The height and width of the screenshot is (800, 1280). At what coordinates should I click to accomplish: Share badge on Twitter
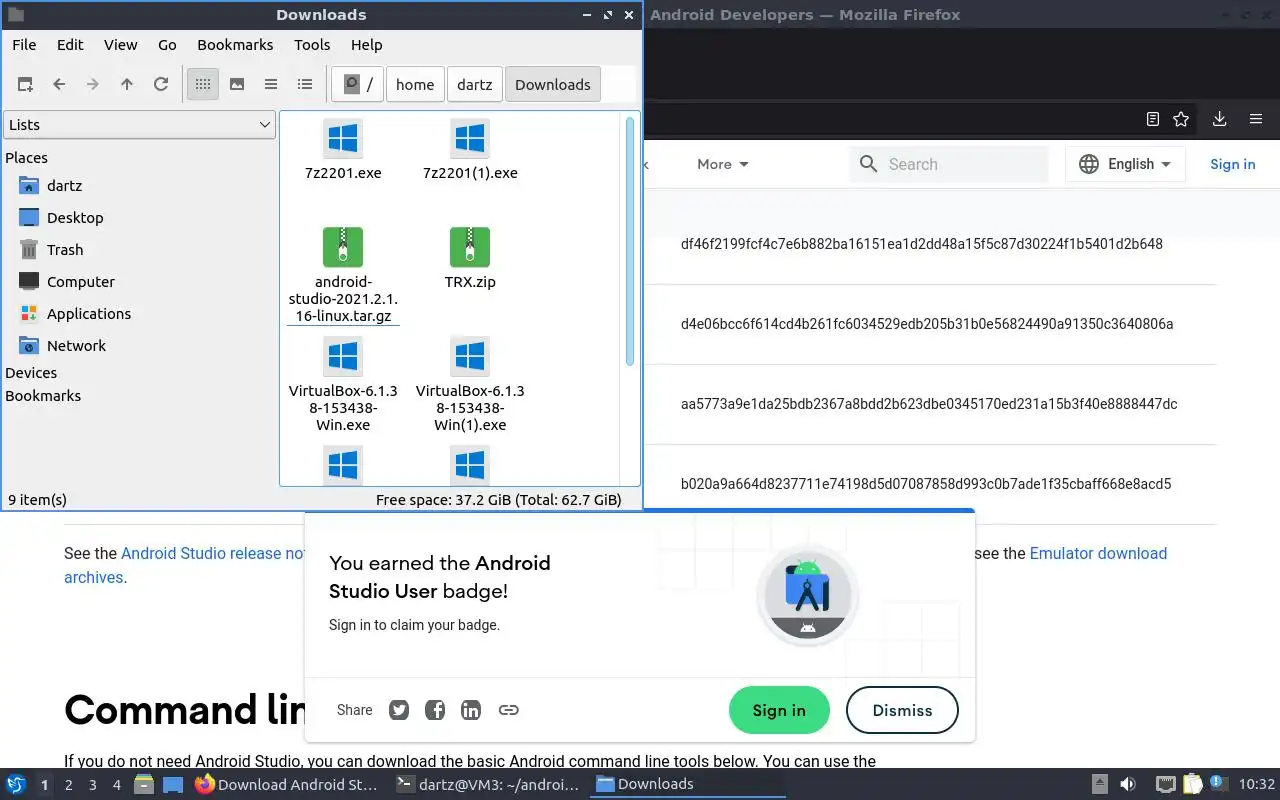(399, 710)
